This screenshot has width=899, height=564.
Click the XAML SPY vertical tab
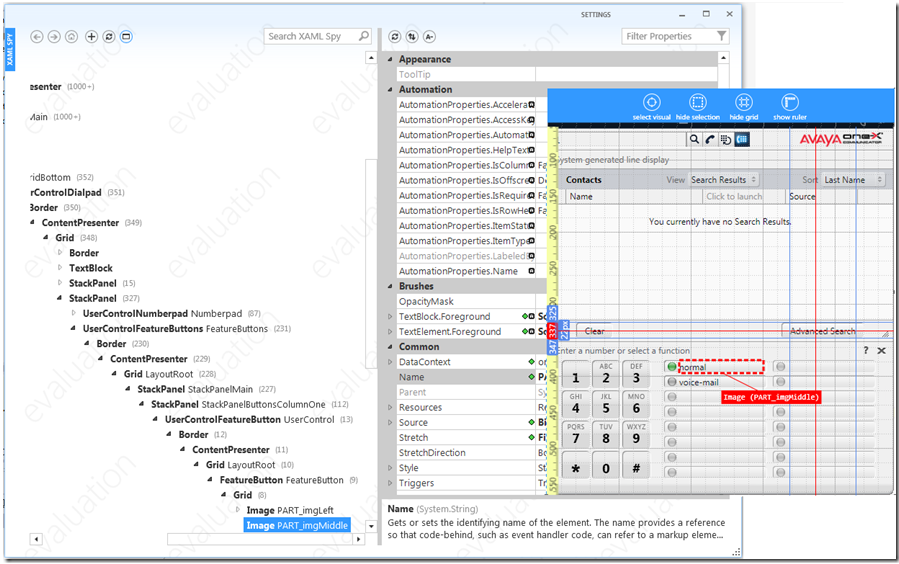tap(10, 49)
